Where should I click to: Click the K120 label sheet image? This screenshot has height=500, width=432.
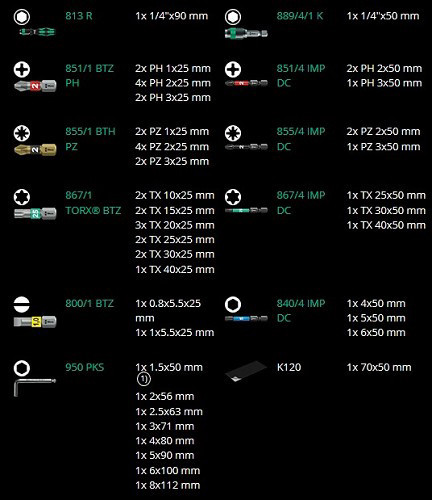[246, 371]
